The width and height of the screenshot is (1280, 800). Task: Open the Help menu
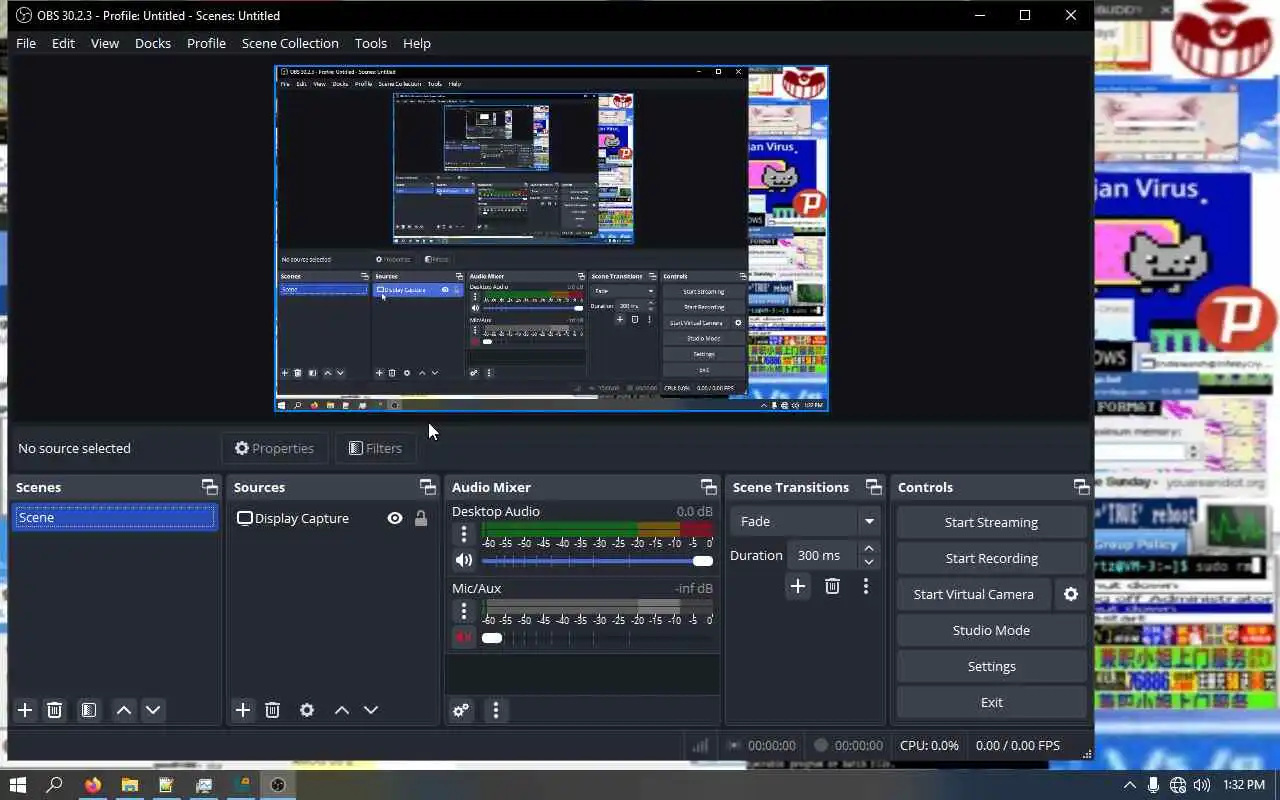[417, 43]
